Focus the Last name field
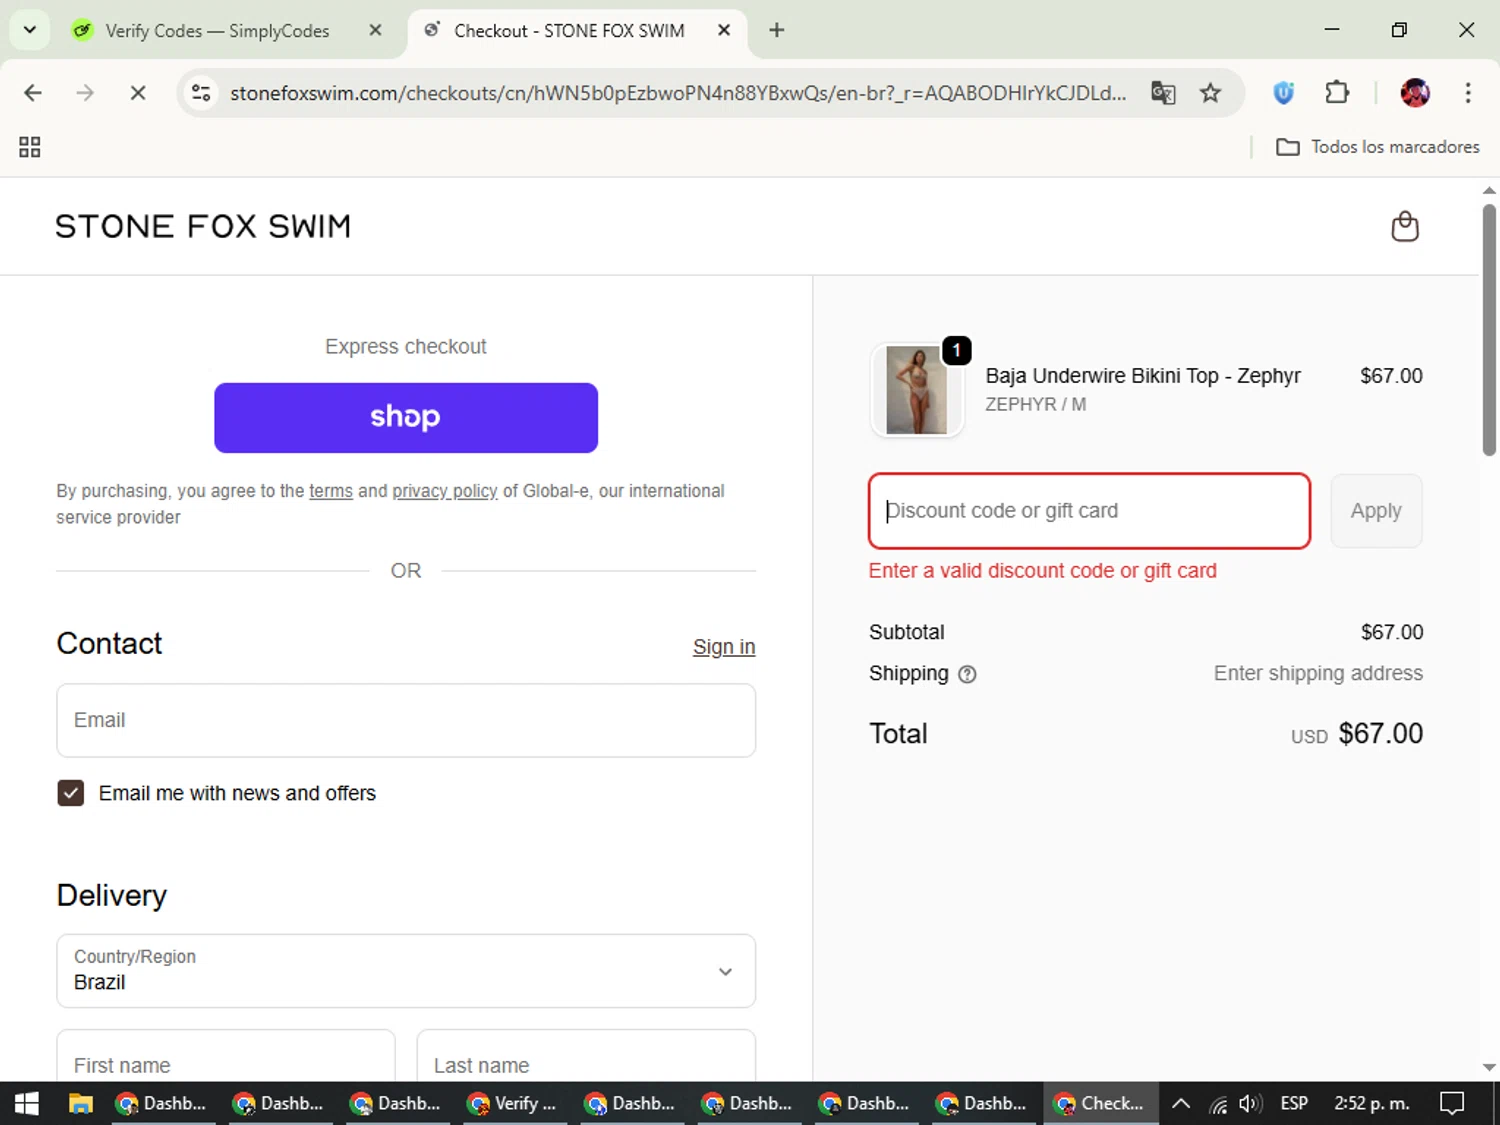This screenshot has height=1125, width=1500. tap(586, 1055)
